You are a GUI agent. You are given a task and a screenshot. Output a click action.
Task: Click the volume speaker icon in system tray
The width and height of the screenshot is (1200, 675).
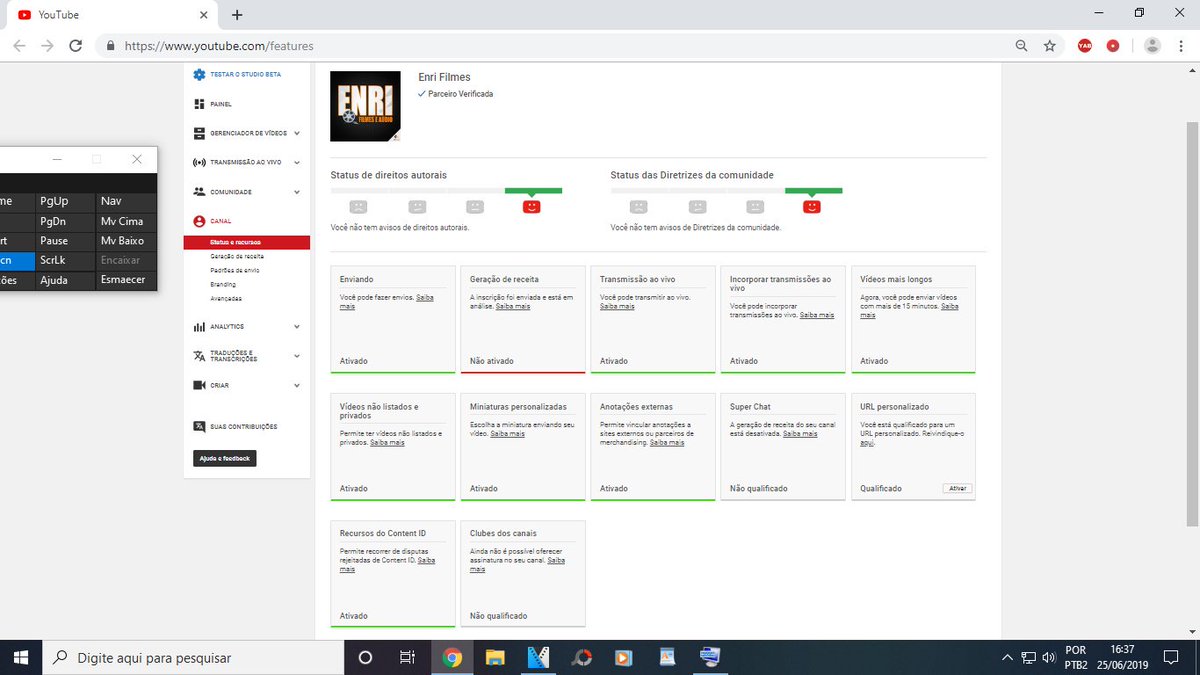[x=1048, y=657]
